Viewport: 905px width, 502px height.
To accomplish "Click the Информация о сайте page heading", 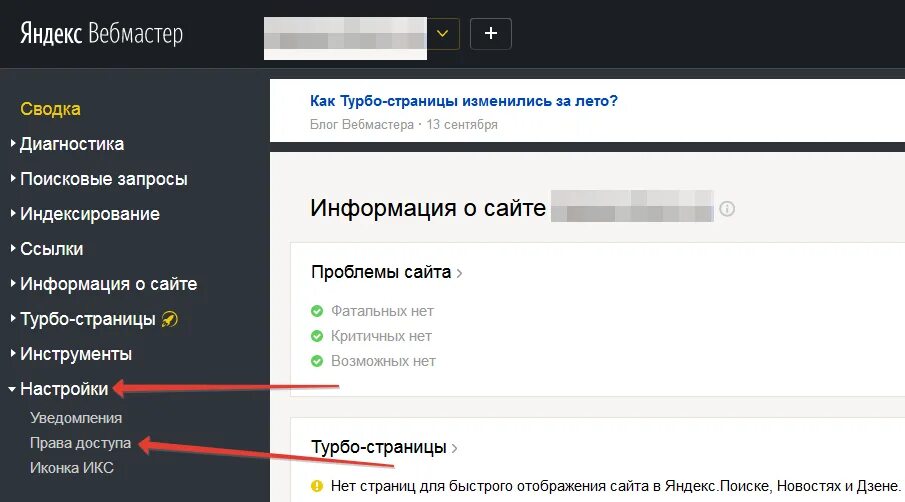I will 428,208.
